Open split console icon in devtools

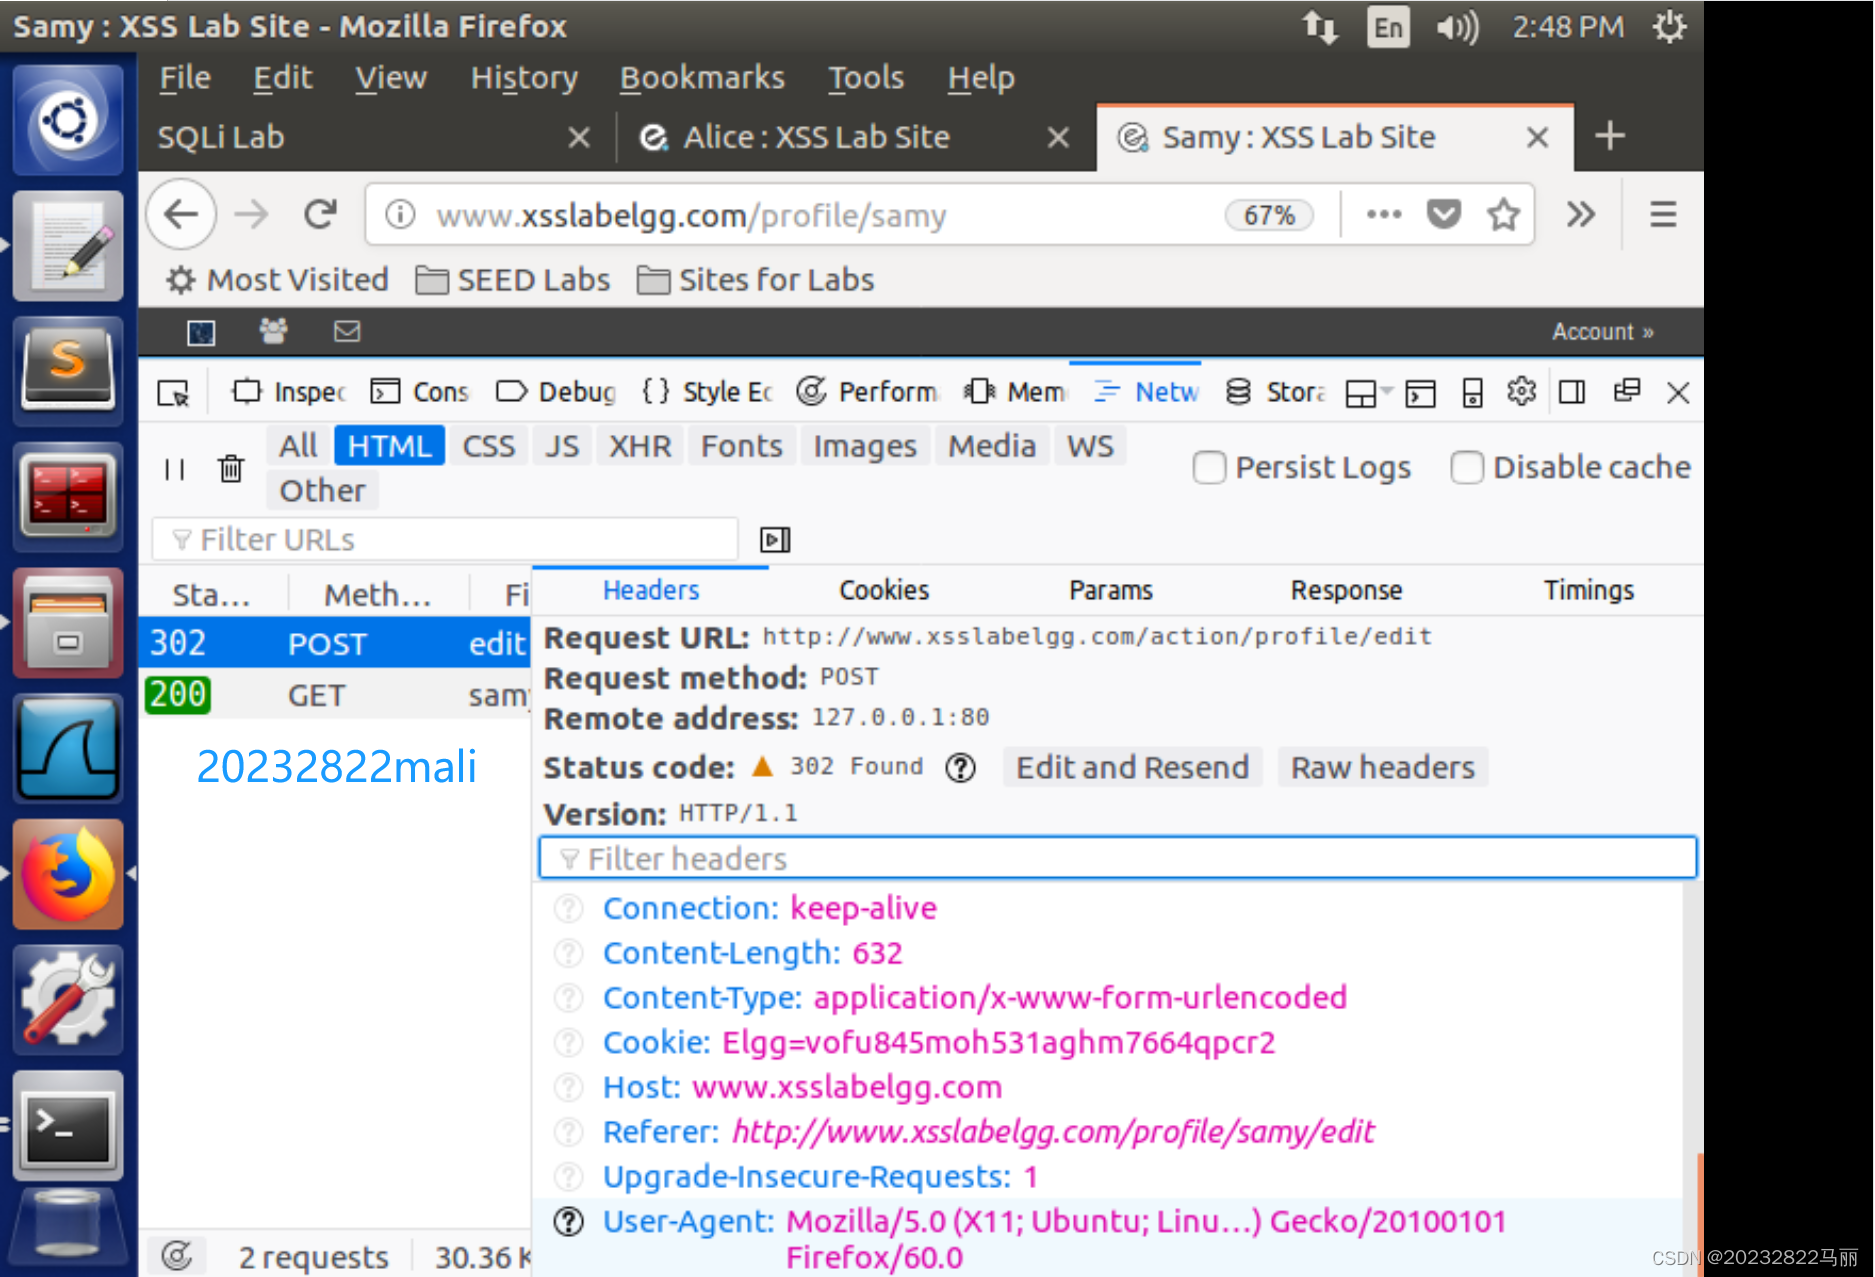pos(1420,393)
